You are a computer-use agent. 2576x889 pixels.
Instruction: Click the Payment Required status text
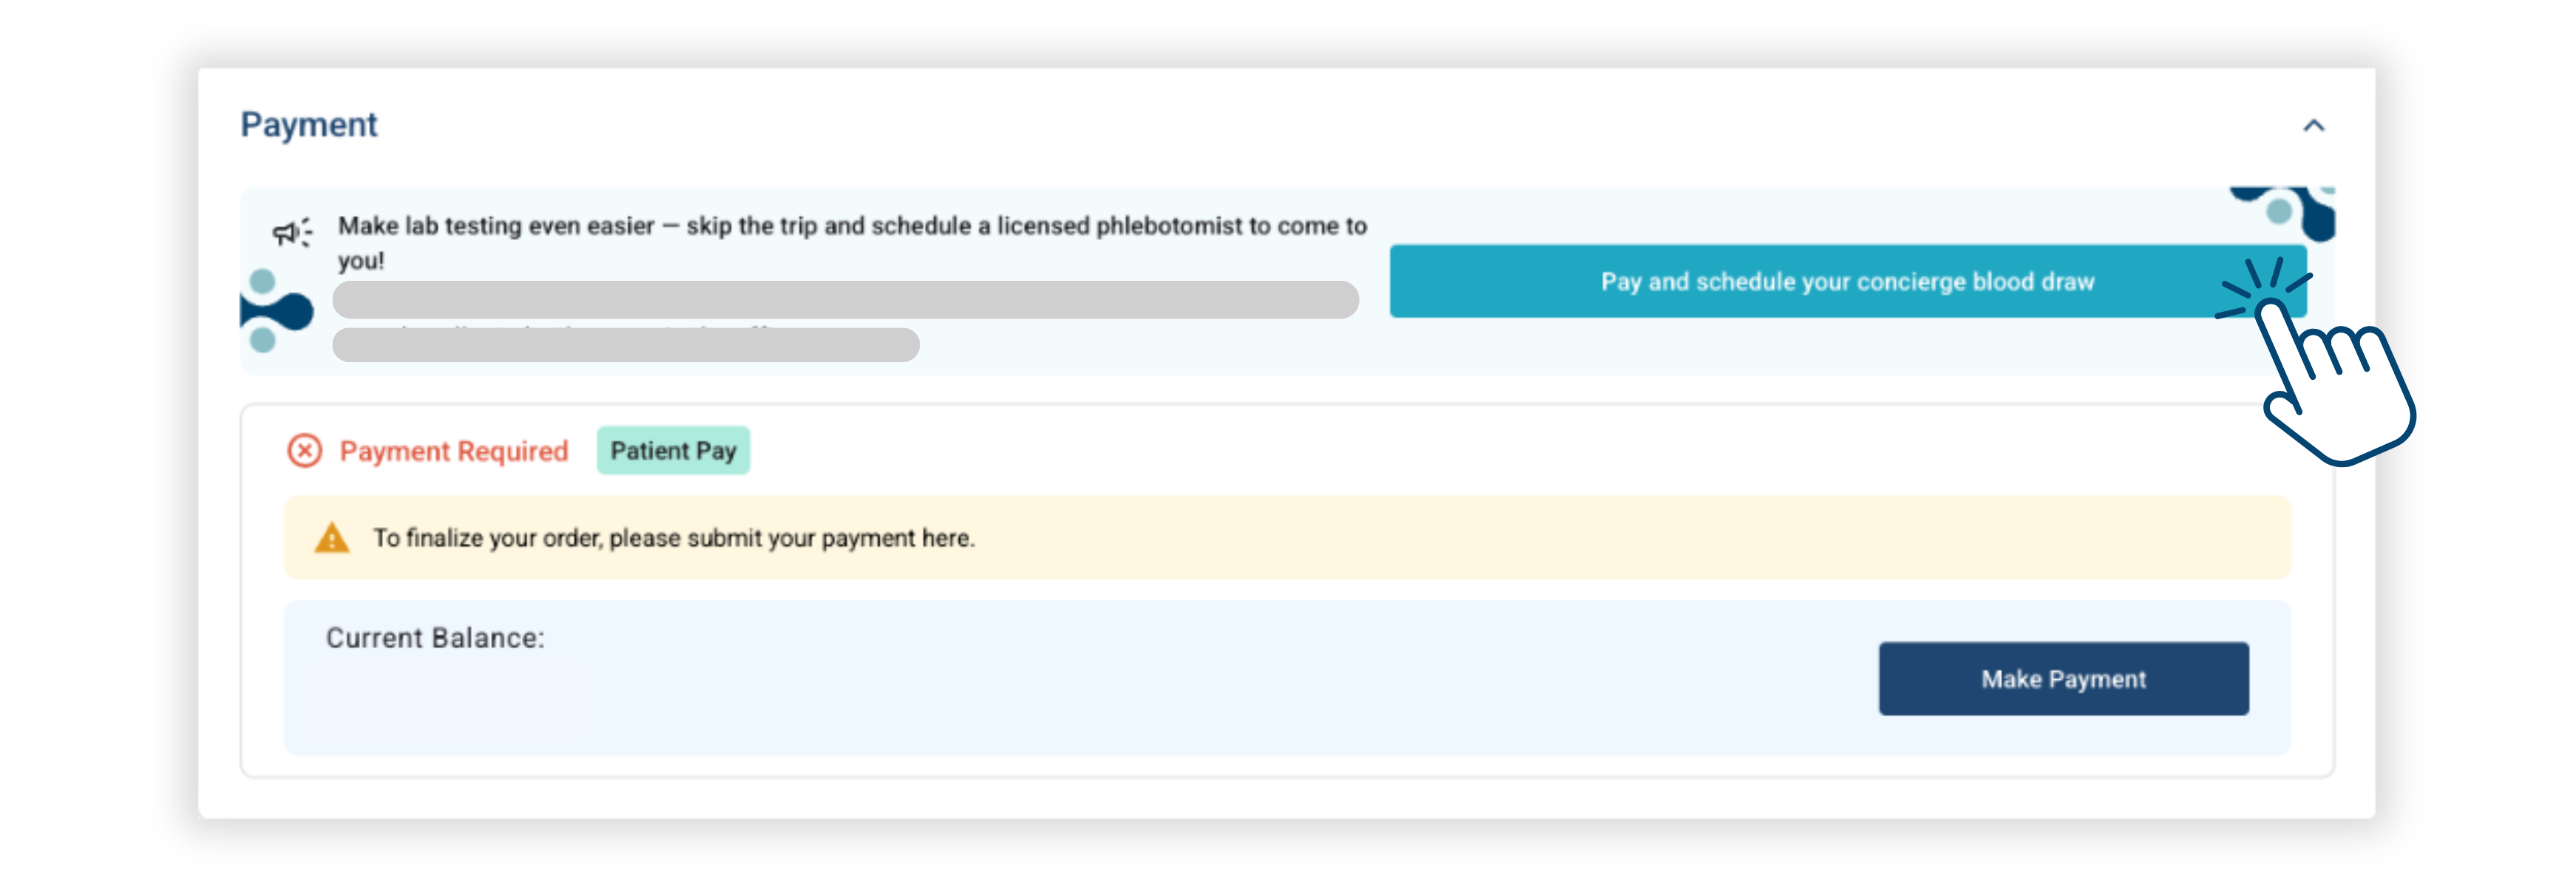[x=454, y=452]
